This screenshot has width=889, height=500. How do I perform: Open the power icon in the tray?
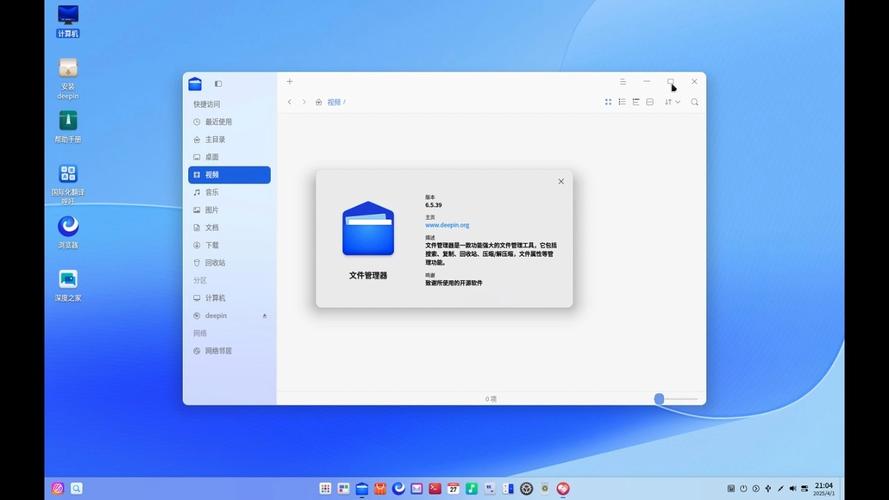point(743,488)
